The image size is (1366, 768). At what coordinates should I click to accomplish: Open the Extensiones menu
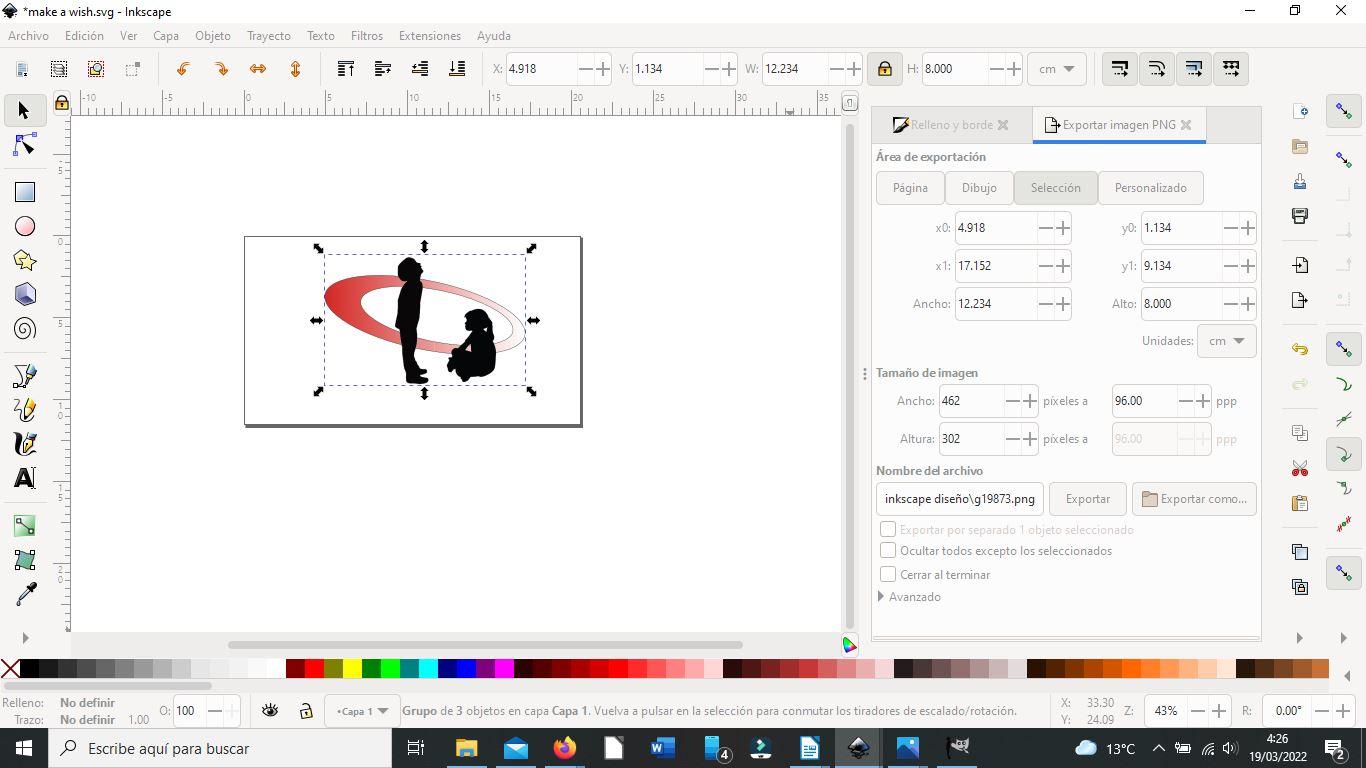click(430, 36)
